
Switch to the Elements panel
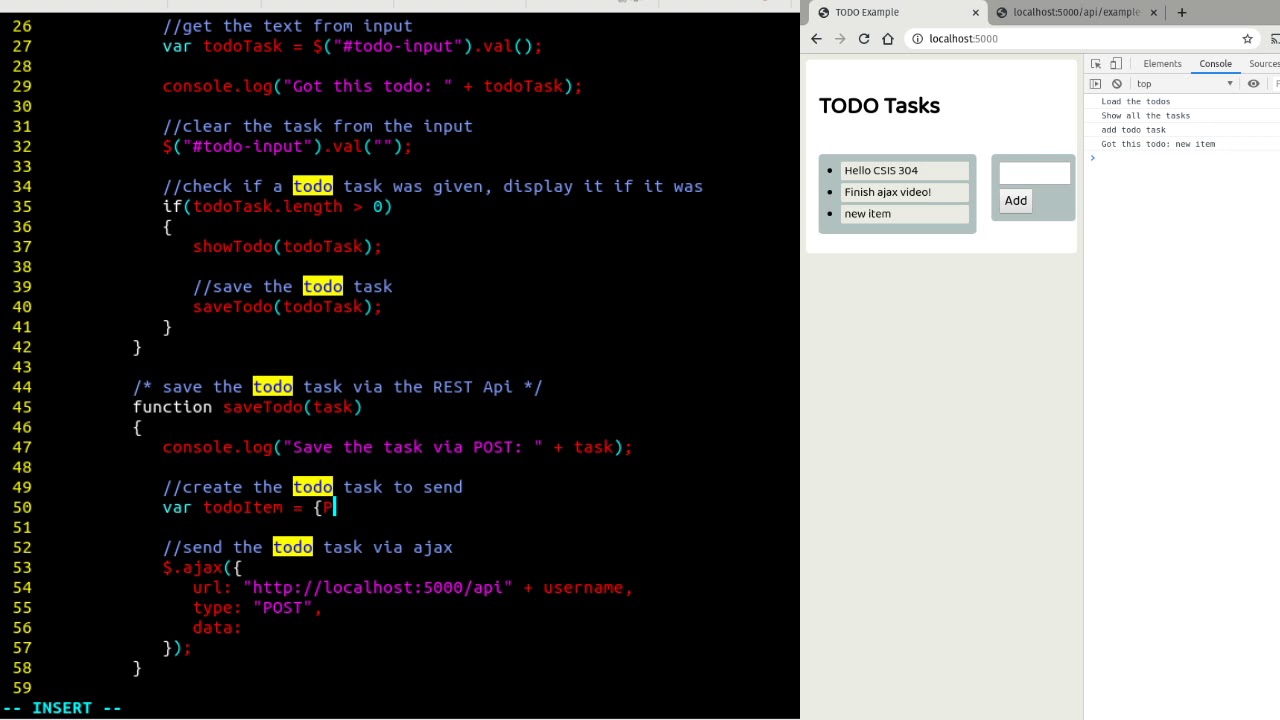(x=1162, y=64)
